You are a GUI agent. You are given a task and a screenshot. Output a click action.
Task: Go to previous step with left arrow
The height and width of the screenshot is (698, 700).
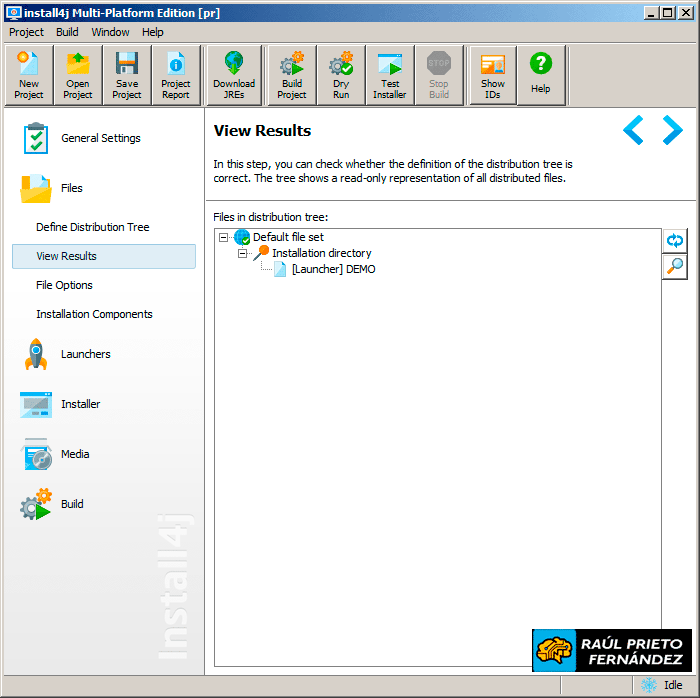633,130
